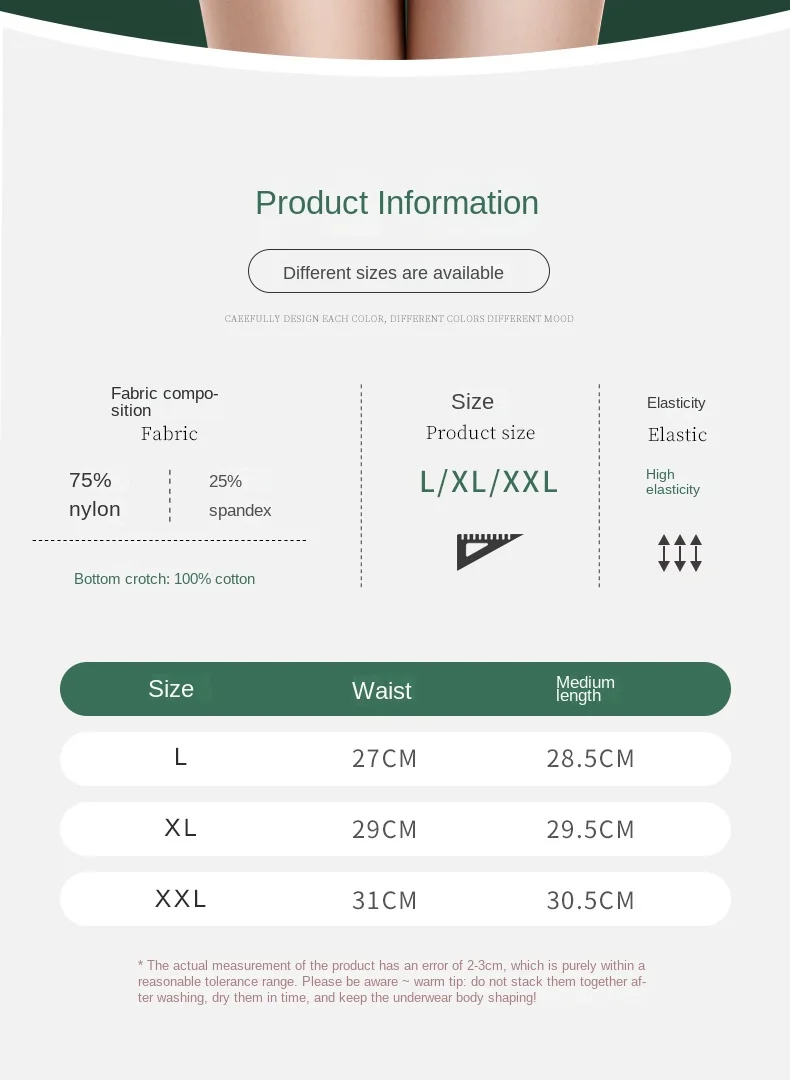Click the High elasticity label
Image resolution: width=790 pixels, height=1080 pixels.
point(673,482)
